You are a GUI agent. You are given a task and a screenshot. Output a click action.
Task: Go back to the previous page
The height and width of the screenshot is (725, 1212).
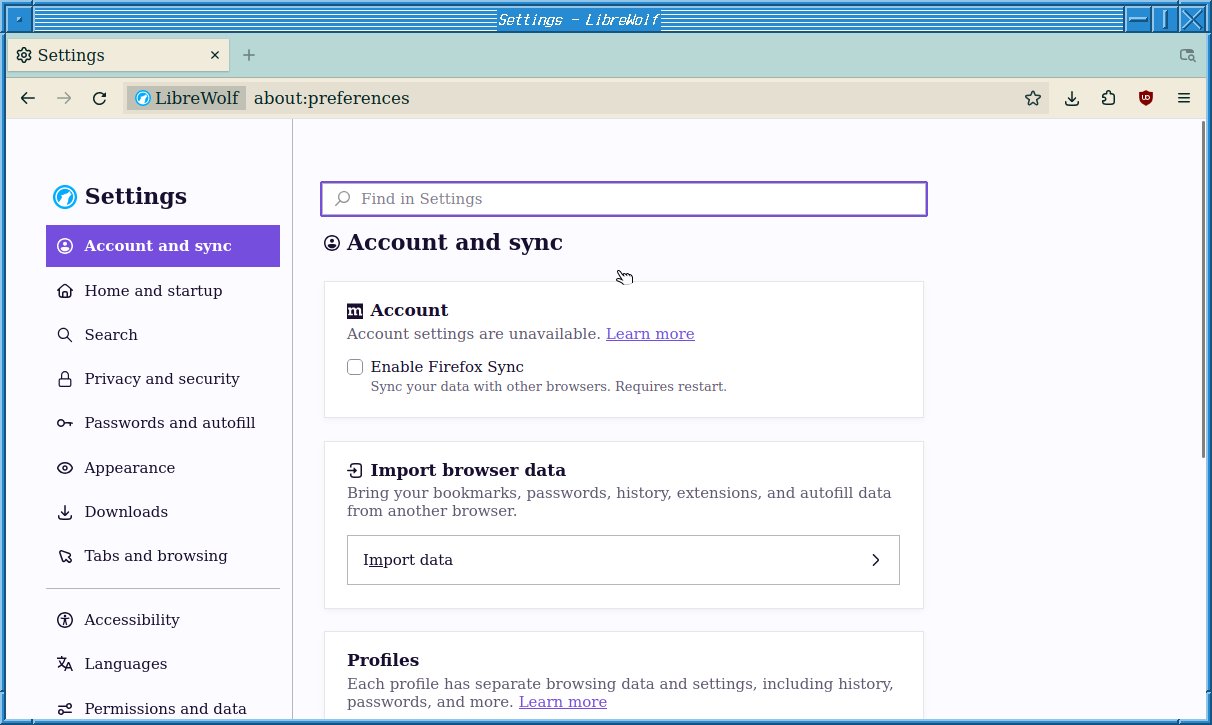(x=28, y=98)
